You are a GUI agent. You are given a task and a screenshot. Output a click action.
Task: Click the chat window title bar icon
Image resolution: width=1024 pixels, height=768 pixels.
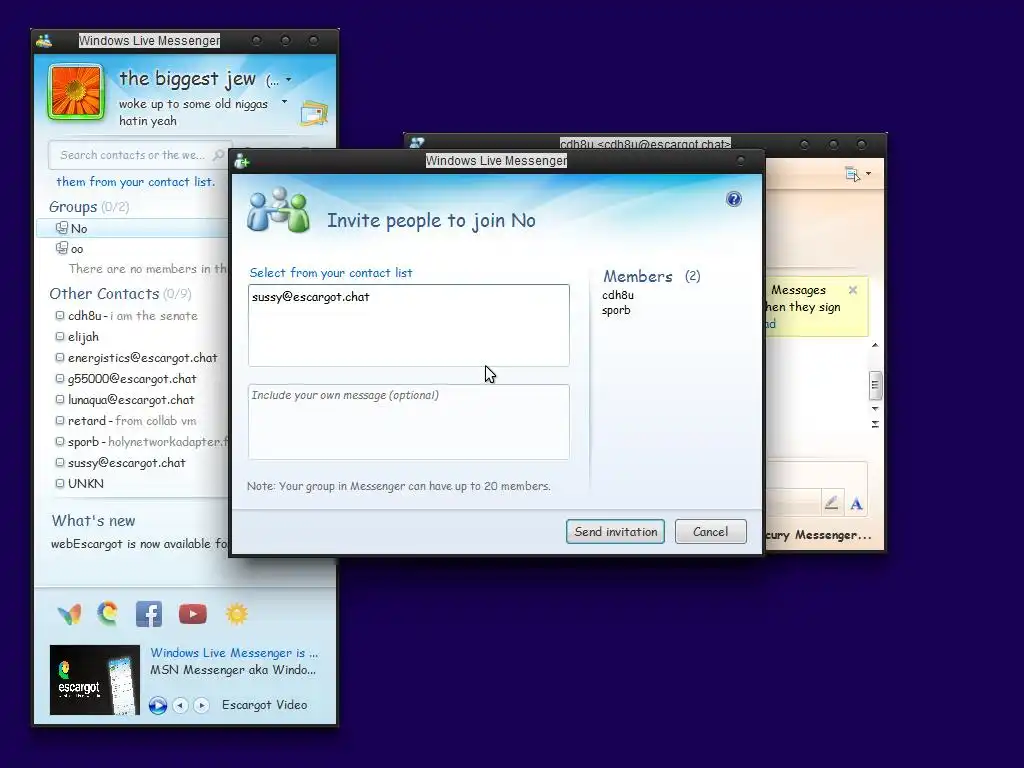coord(417,142)
